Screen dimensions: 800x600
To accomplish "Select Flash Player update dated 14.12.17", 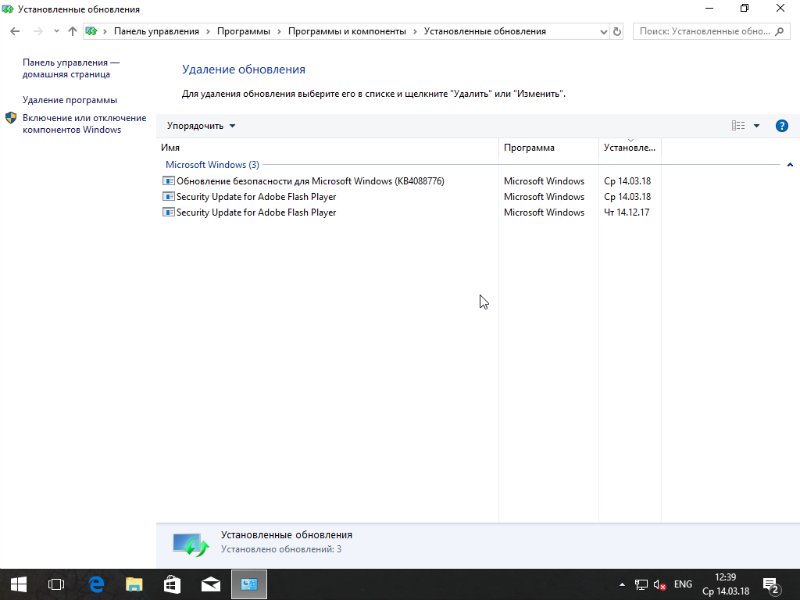I will 256,213.
